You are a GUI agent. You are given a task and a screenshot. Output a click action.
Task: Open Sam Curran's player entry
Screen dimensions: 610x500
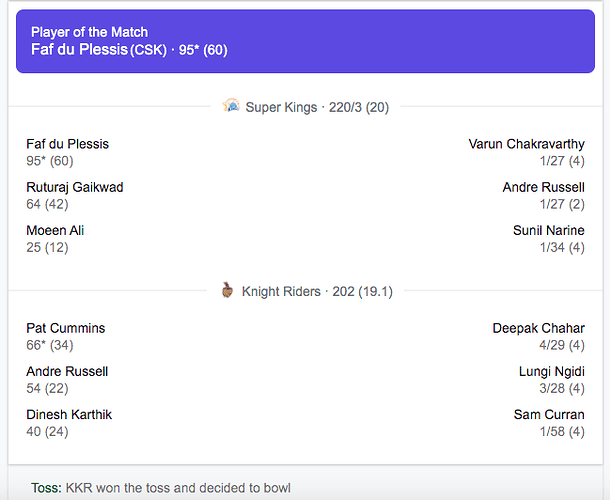pos(551,414)
